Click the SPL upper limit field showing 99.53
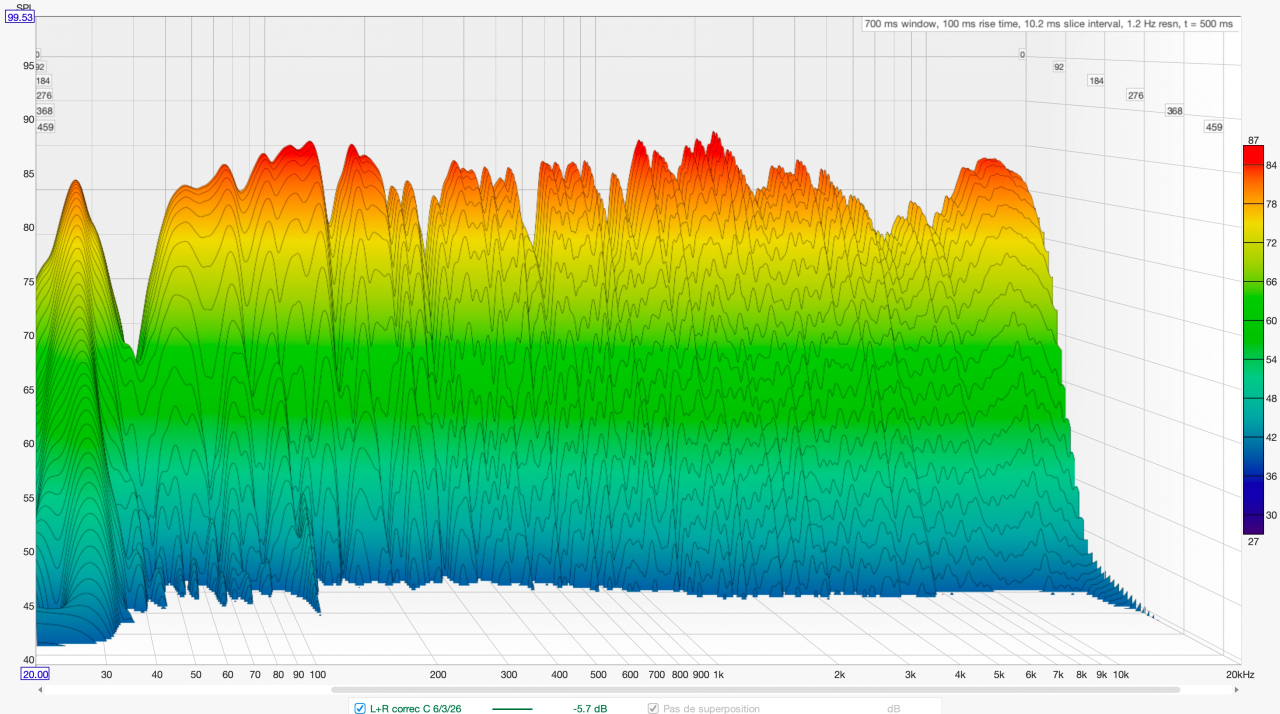The image size is (1280, 714). click(x=20, y=17)
